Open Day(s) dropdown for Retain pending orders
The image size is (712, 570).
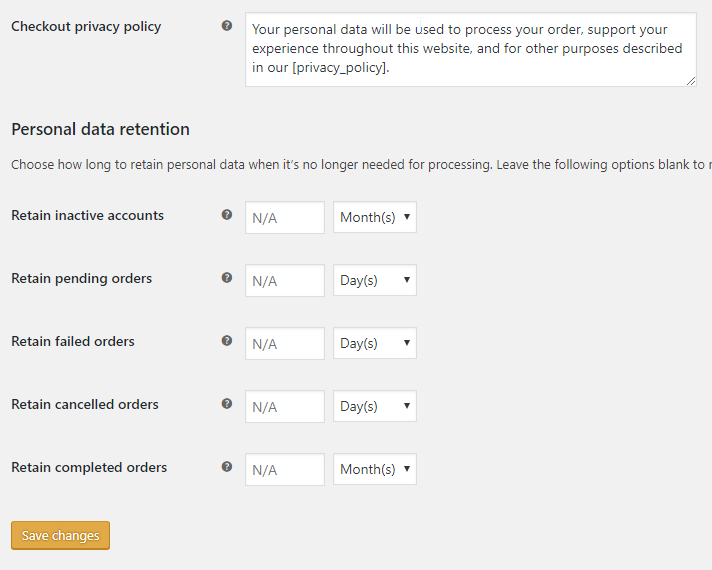[375, 280]
